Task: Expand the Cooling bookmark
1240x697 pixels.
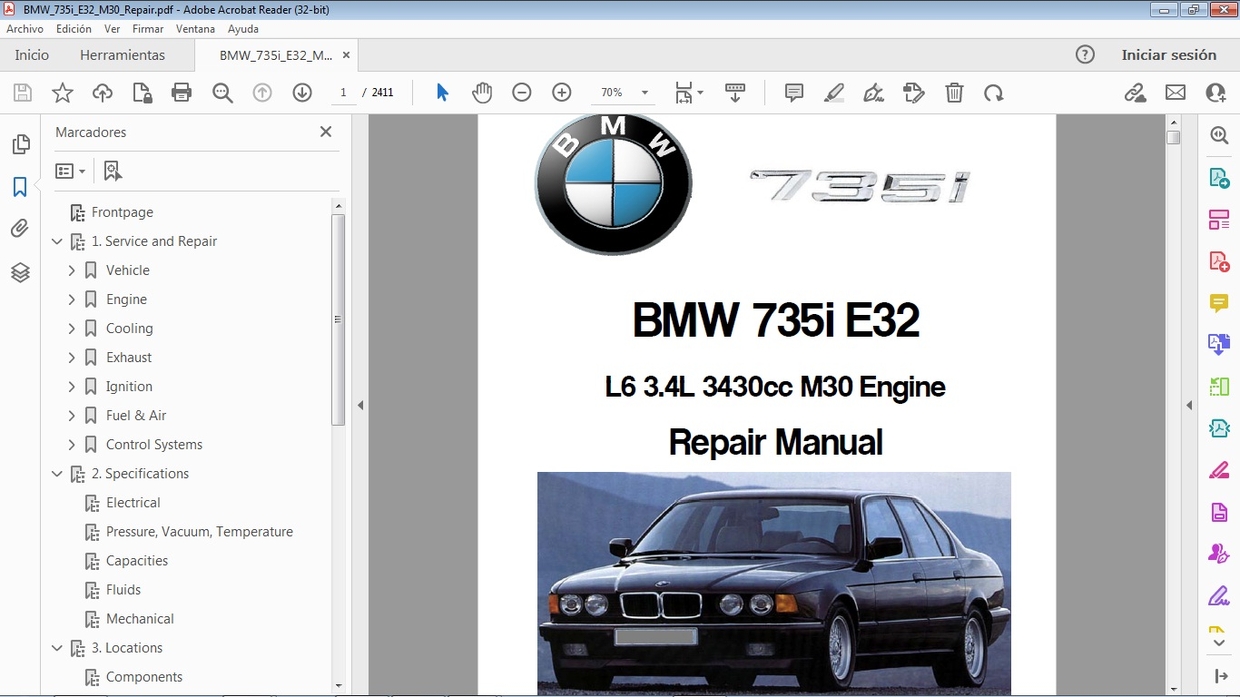Action: (x=71, y=329)
